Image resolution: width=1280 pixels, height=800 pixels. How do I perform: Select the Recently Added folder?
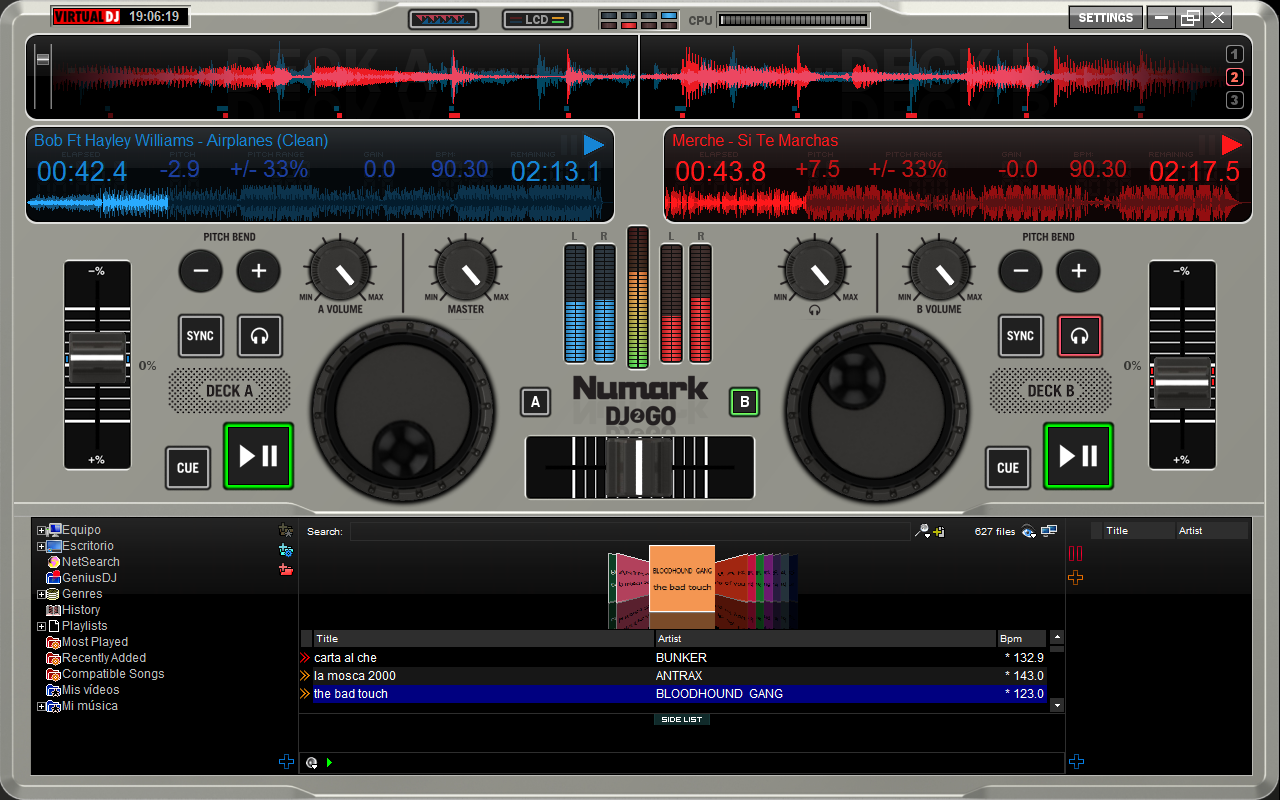point(96,658)
